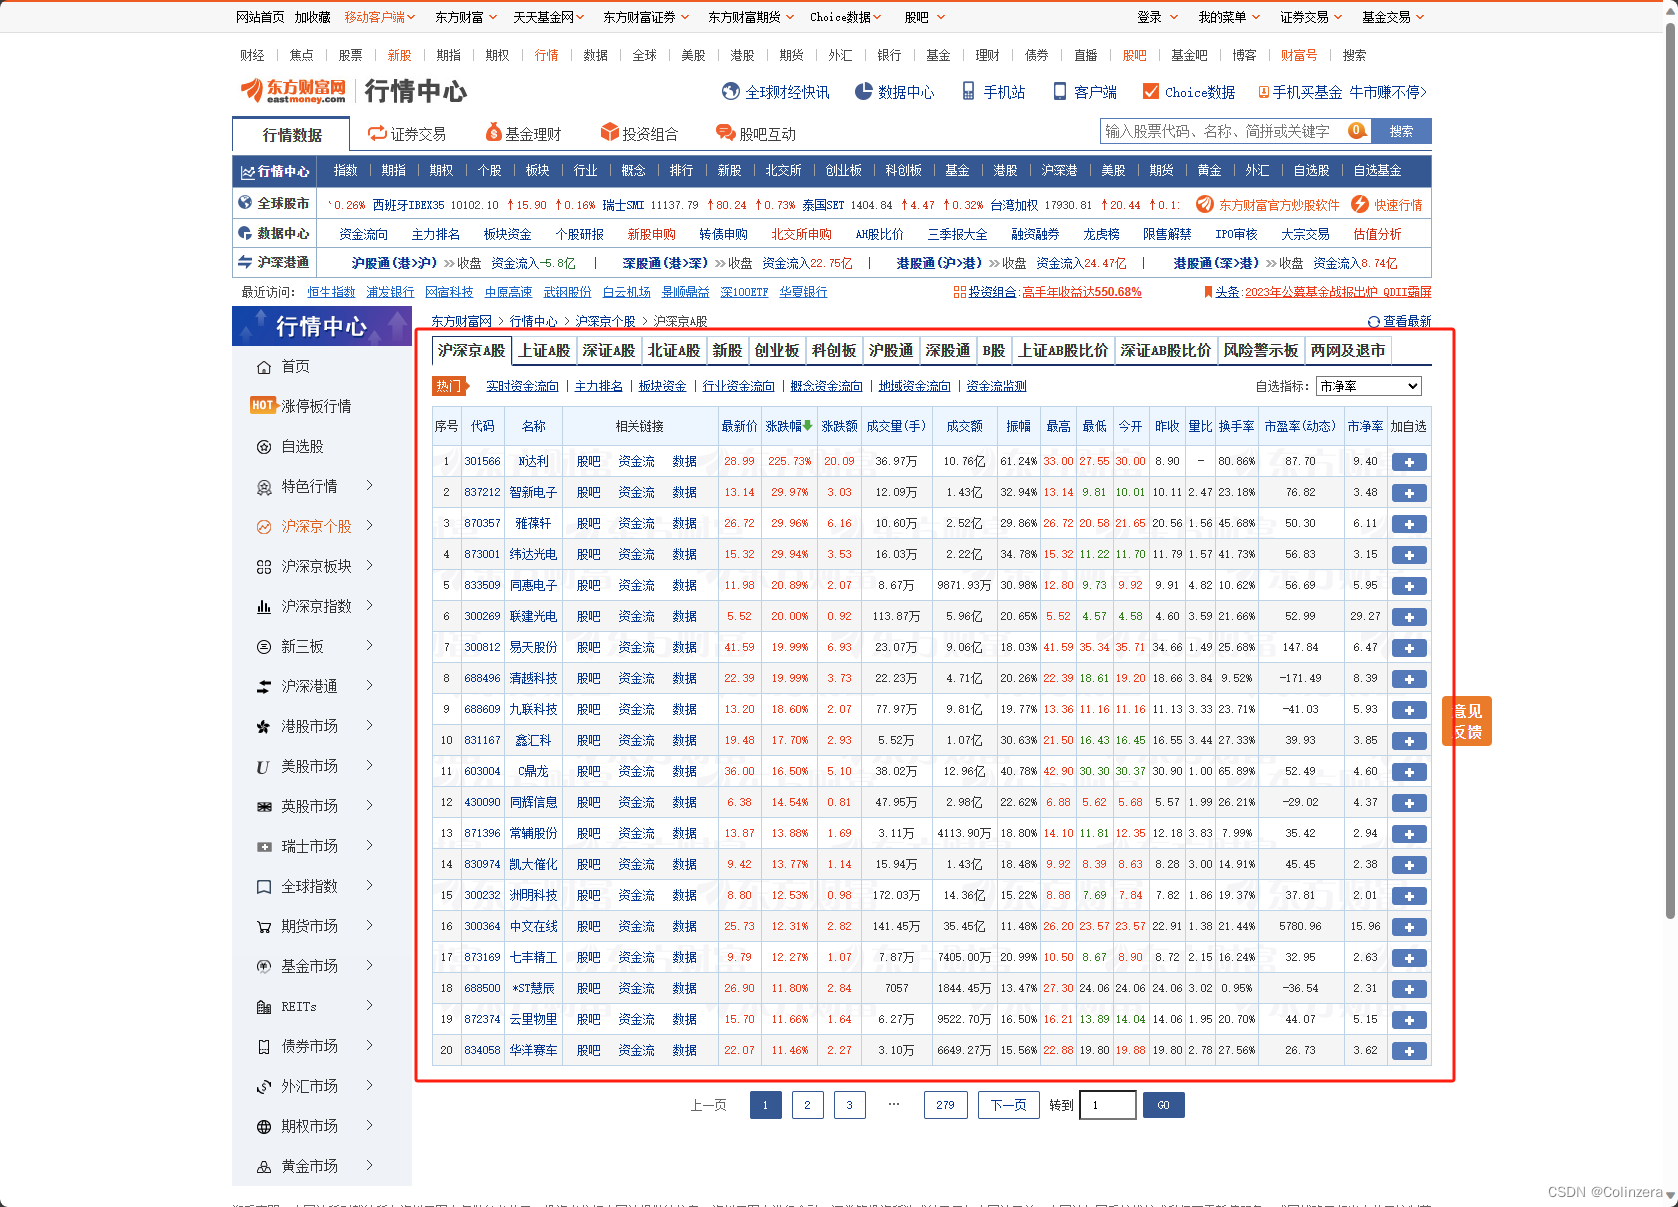Click the GO page jump button

pyautogui.click(x=1163, y=1105)
